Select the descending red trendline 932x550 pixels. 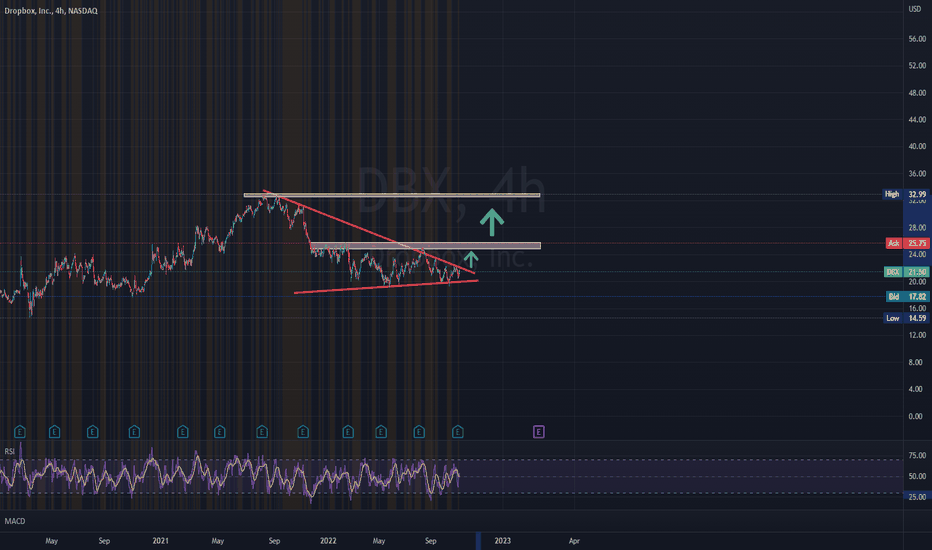369,231
